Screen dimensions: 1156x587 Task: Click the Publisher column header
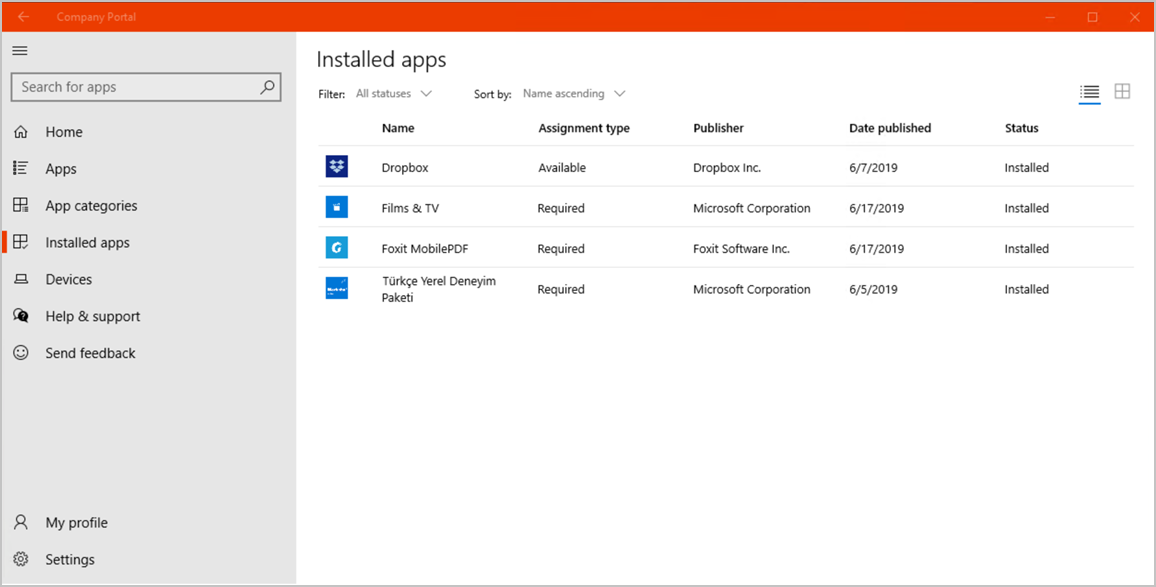pos(718,128)
